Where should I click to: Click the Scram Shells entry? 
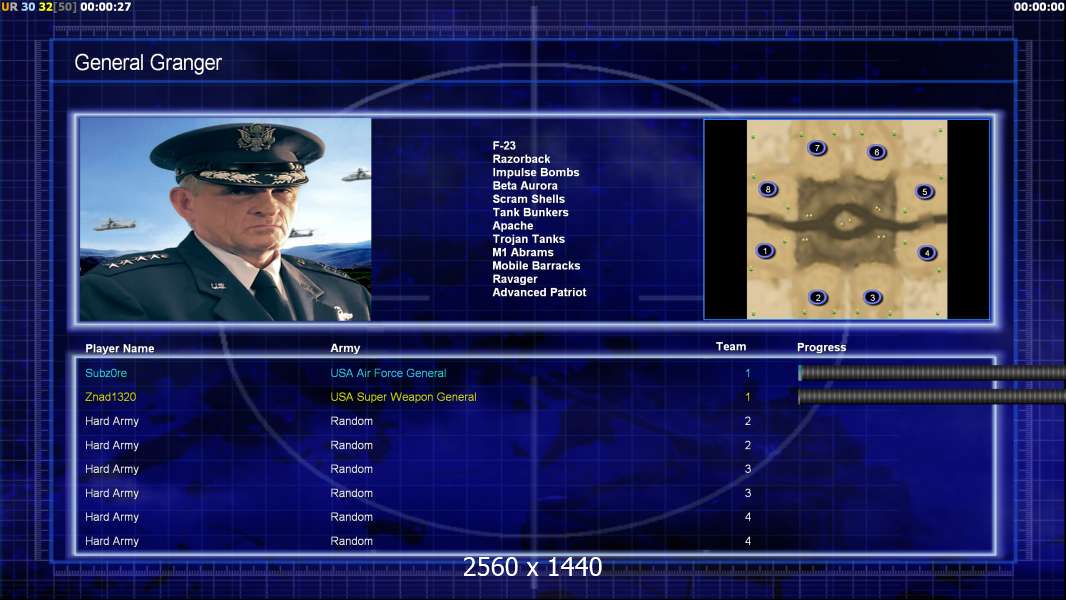(528, 199)
